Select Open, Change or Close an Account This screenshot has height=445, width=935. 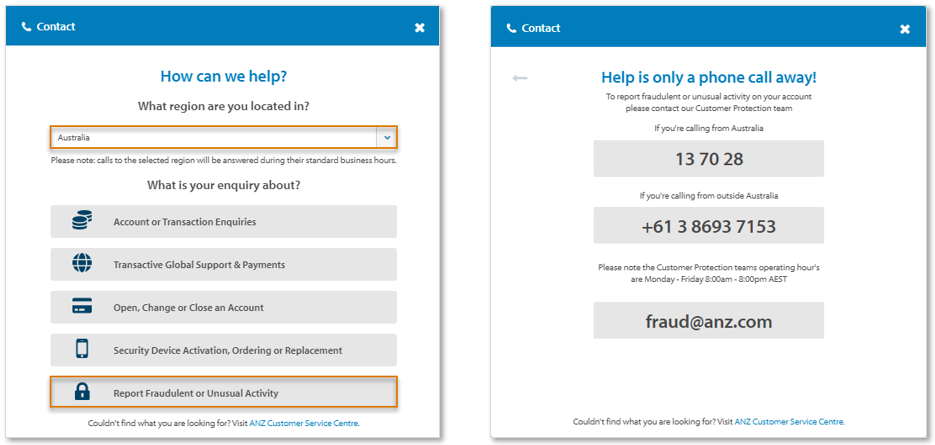click(224, 307)
